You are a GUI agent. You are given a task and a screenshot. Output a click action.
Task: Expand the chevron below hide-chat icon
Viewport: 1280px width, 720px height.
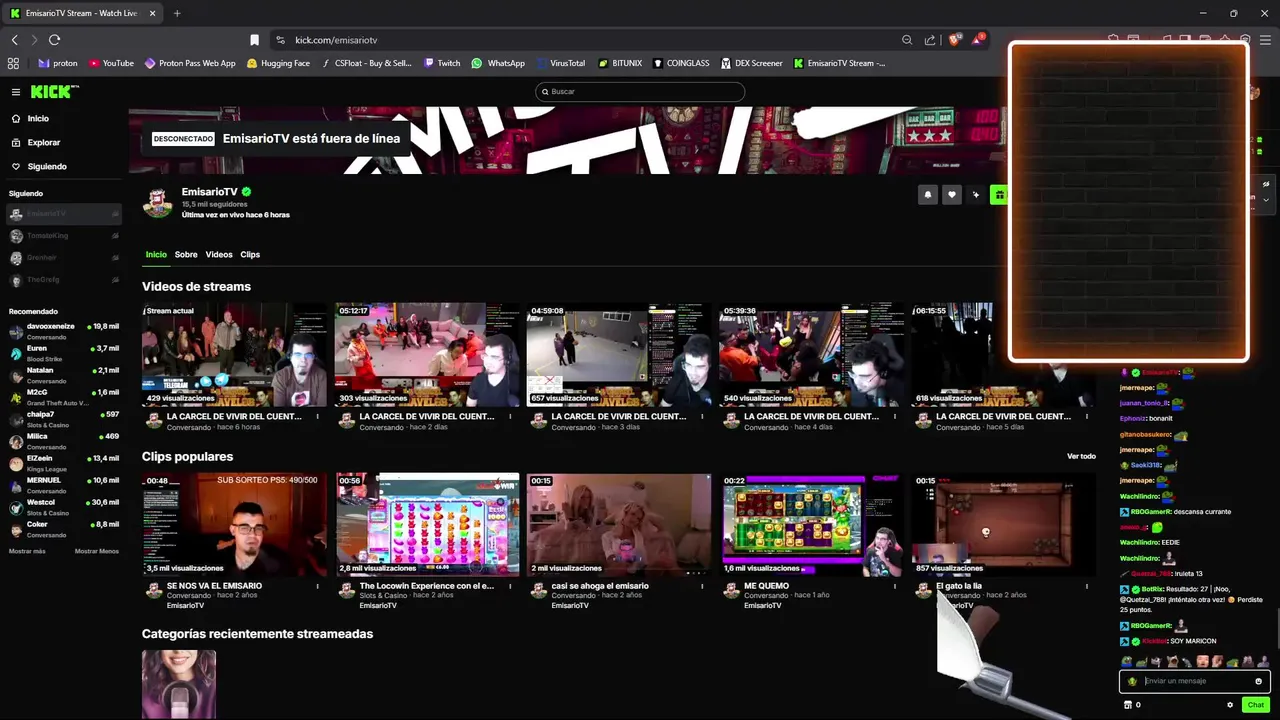(x=1266, y=199)
